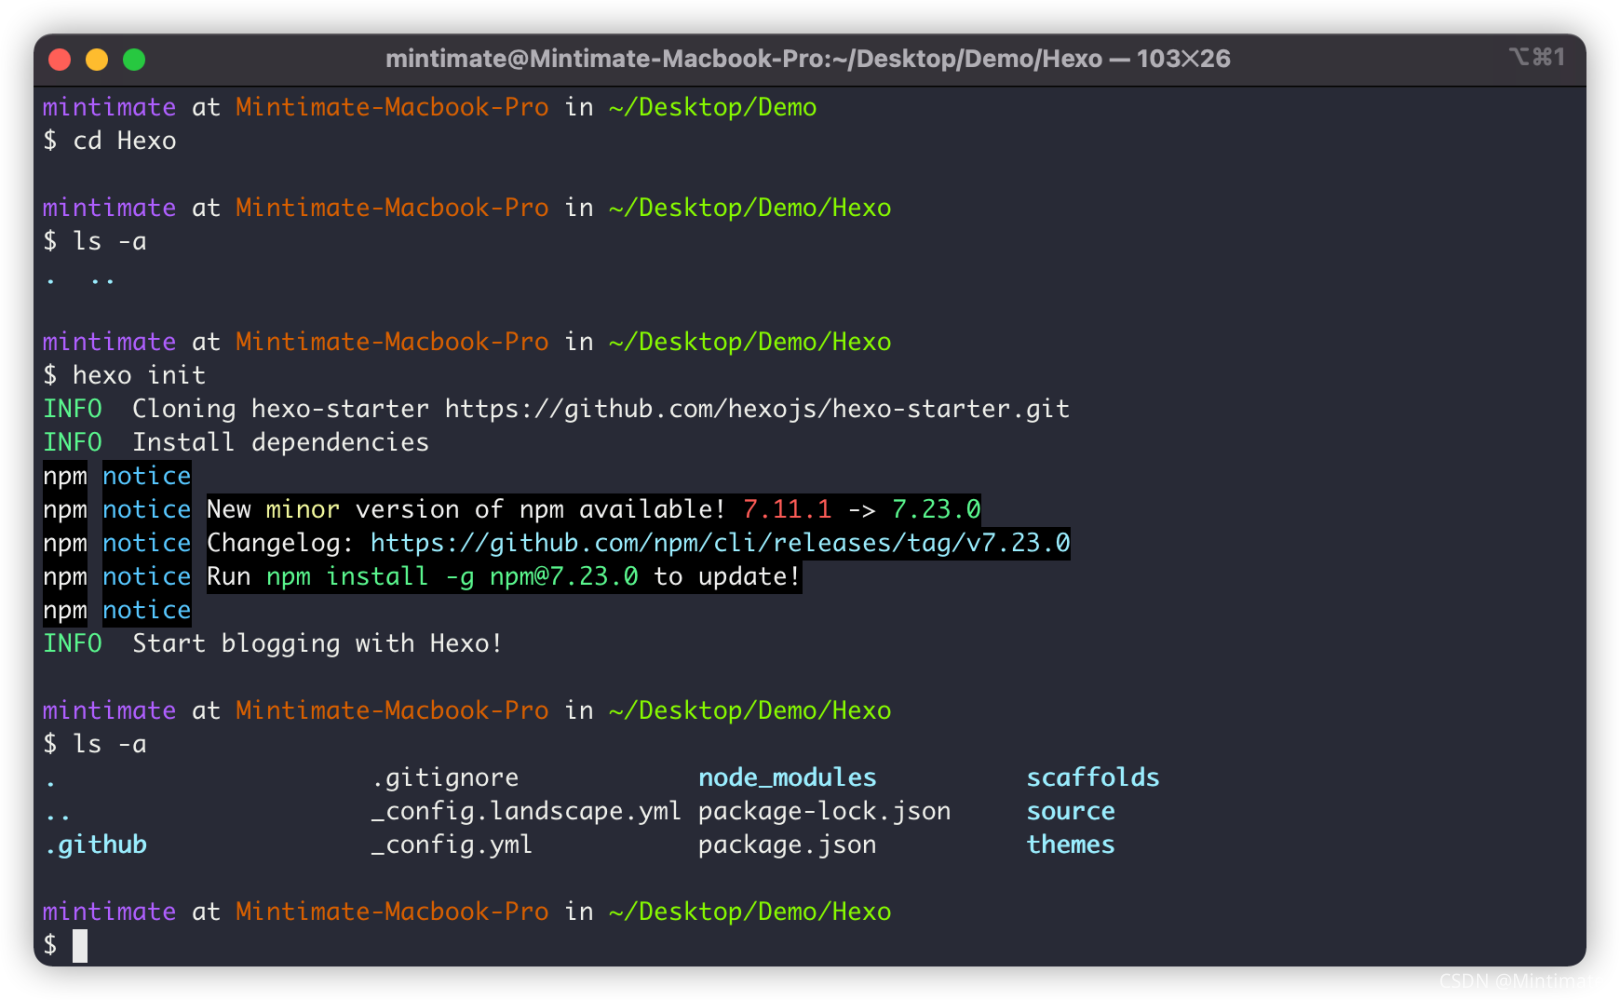Screen dimensions: 1620x1000
Task: Click 'Start blogging with Hexo!' message
Action: [x=317, y=643]
